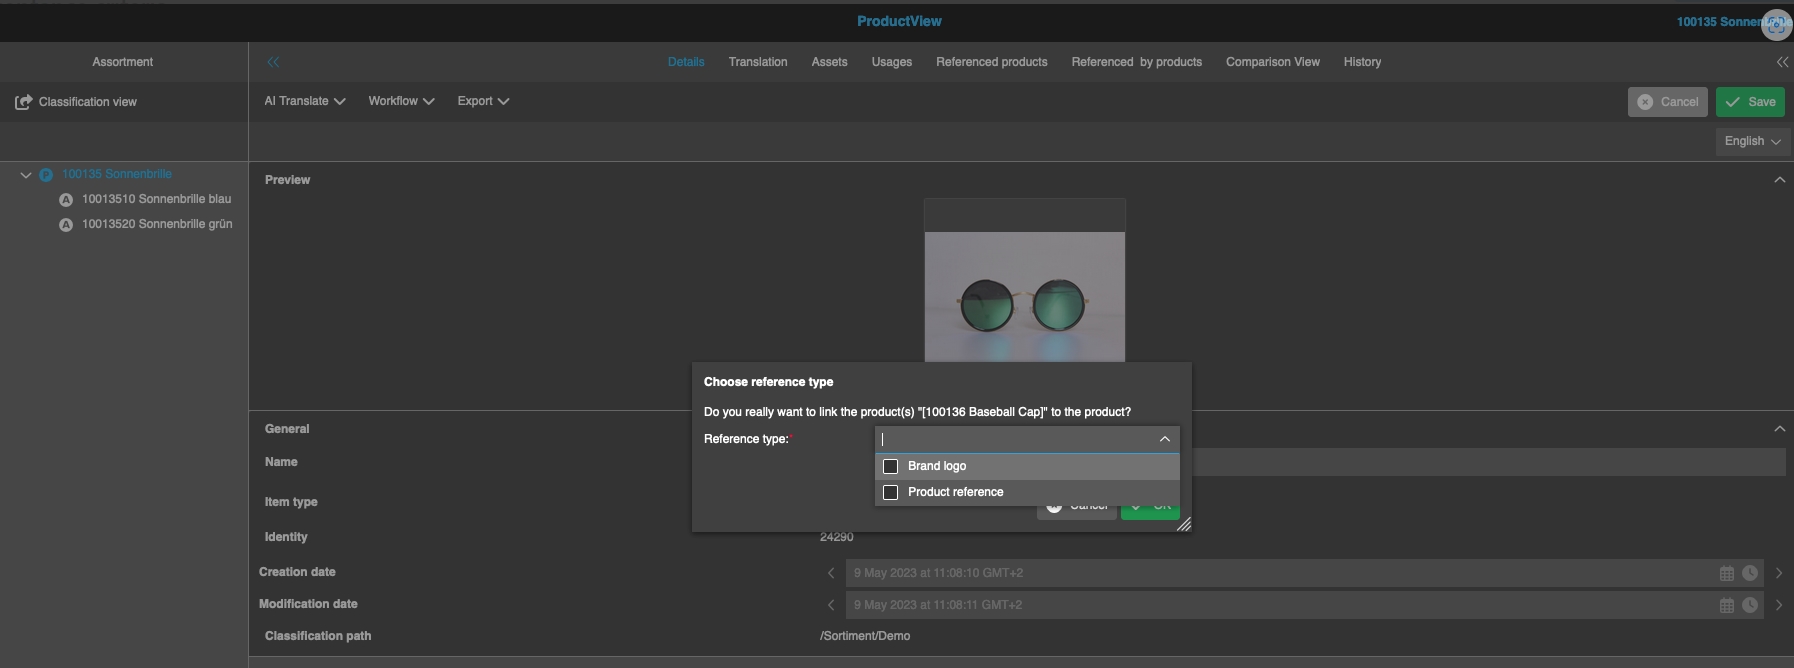Collapse right panel with top-right double-chevron

(1782, 62)
